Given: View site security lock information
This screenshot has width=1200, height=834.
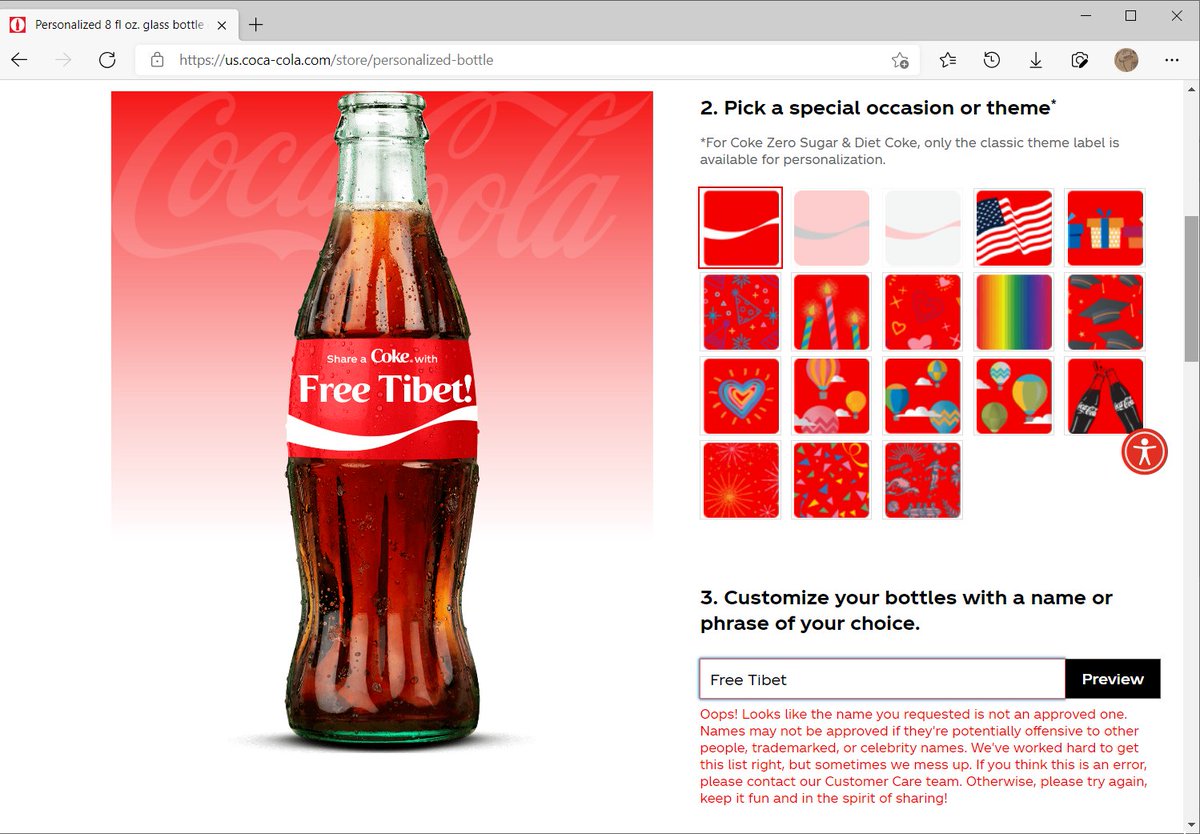Looking at the screenshot, I should pyautogui.click(x=157, y=60).
